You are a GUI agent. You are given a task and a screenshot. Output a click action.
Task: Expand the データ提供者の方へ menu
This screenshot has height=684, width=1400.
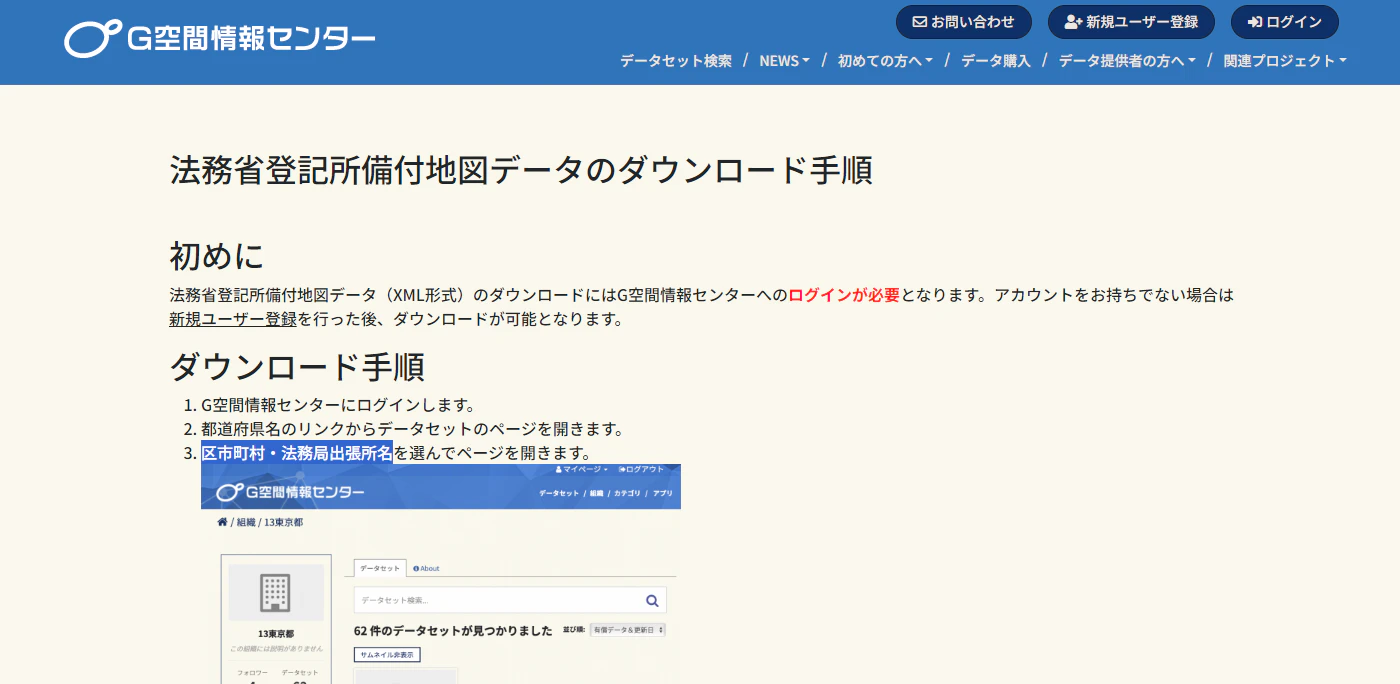(x=1127, y=61)
